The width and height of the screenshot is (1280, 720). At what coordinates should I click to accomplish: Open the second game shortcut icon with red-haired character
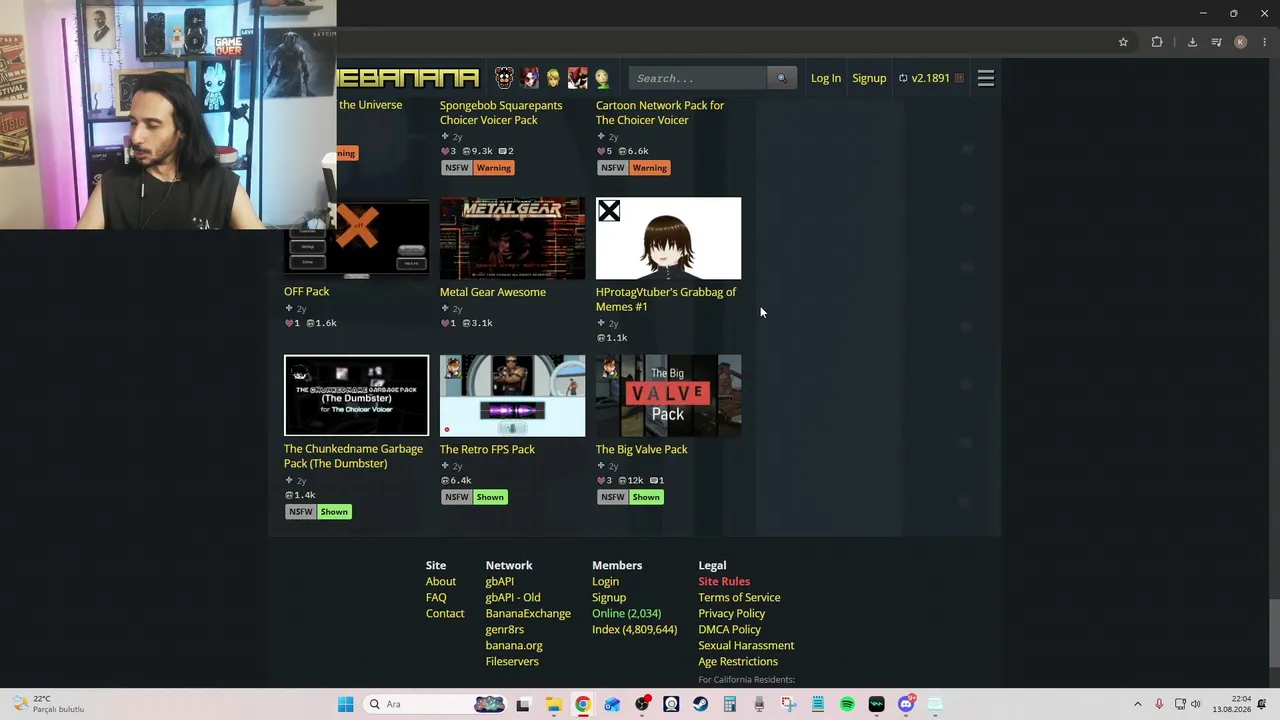click(x=529, y=78)
